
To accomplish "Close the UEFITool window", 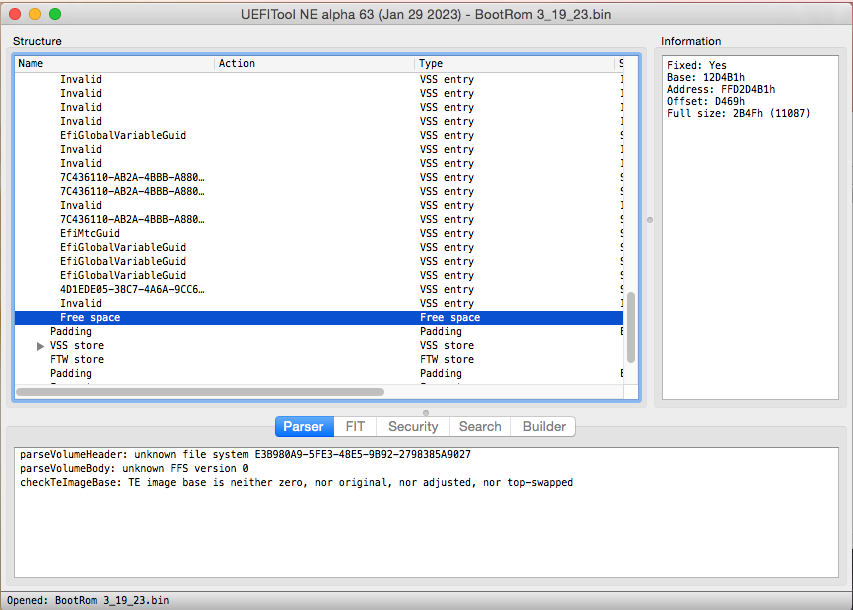I will tap(15, 14).
